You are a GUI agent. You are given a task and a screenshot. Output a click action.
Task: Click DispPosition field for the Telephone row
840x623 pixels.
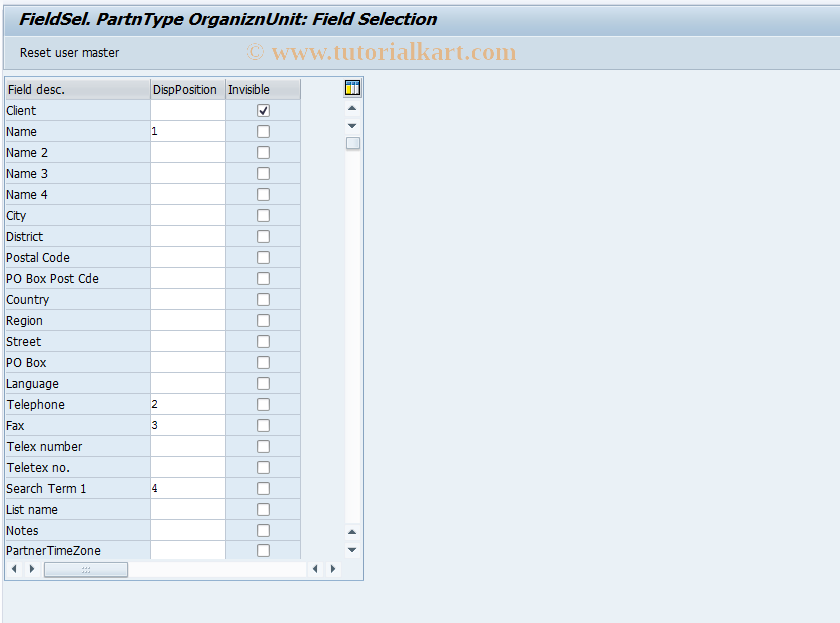tap(188, 404)
